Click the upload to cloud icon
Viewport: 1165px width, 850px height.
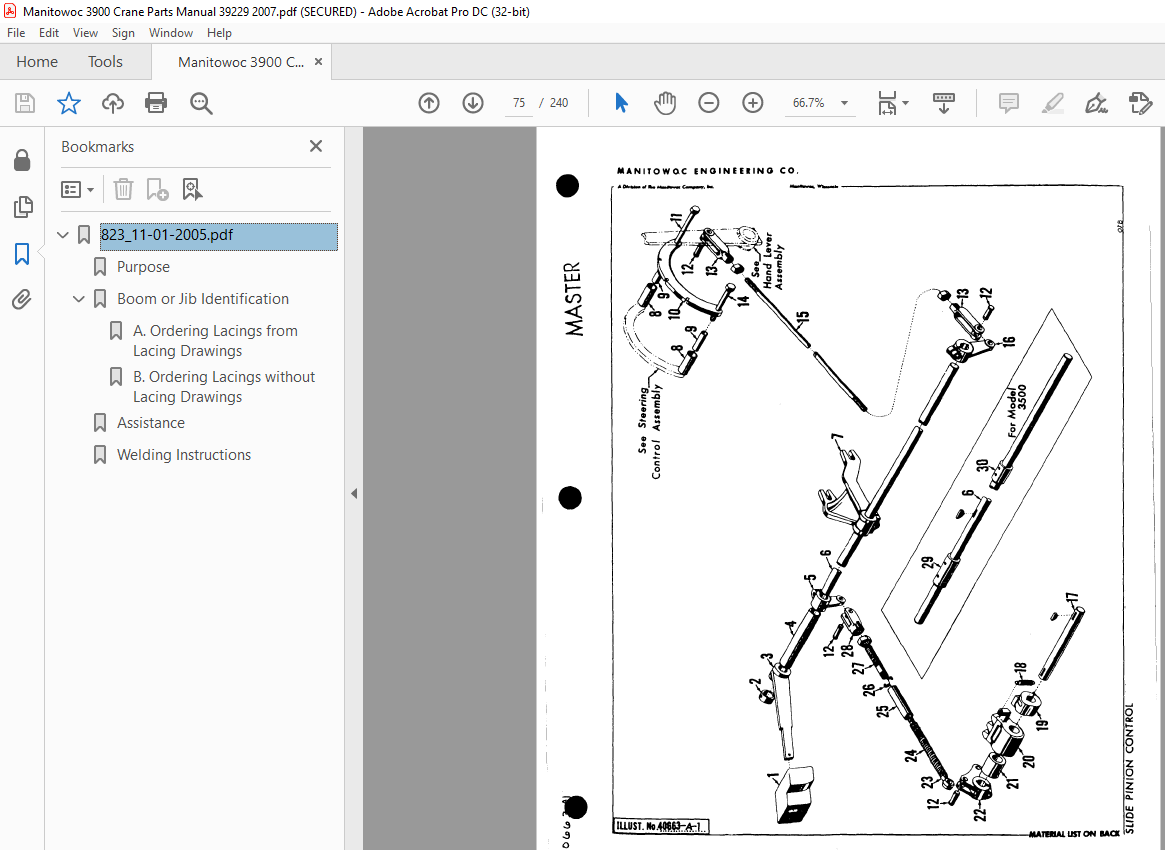click(x=112, y=103)
